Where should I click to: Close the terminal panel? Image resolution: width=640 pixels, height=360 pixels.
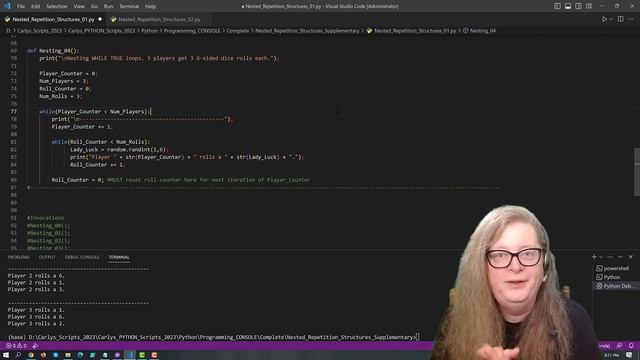point(631,257)
